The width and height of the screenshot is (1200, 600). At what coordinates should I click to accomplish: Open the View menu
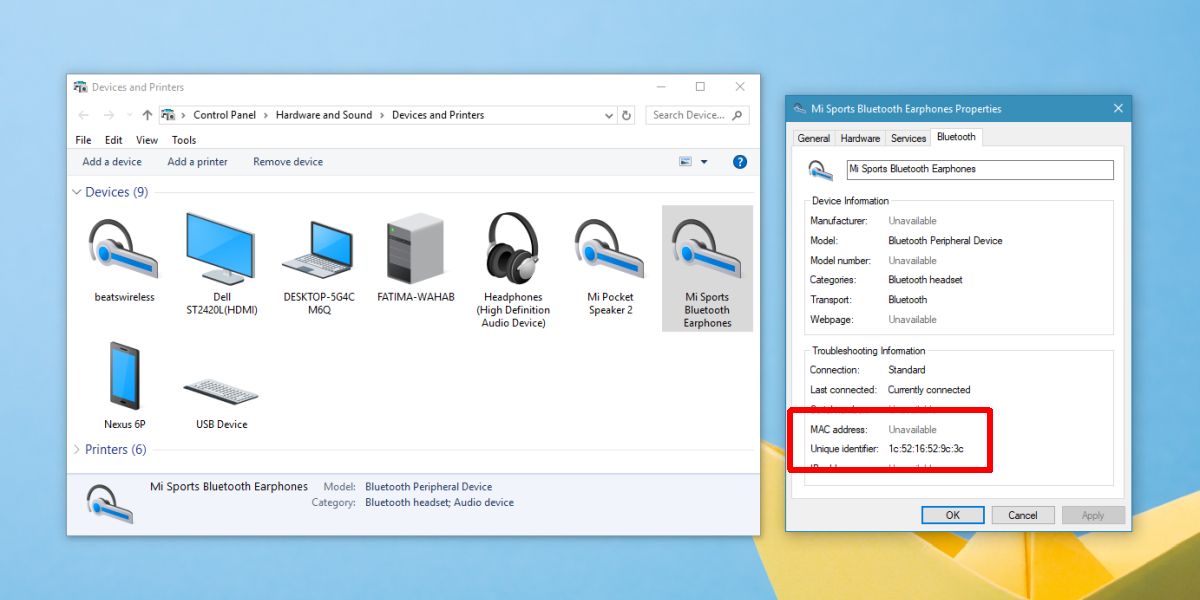click(147, 140)
